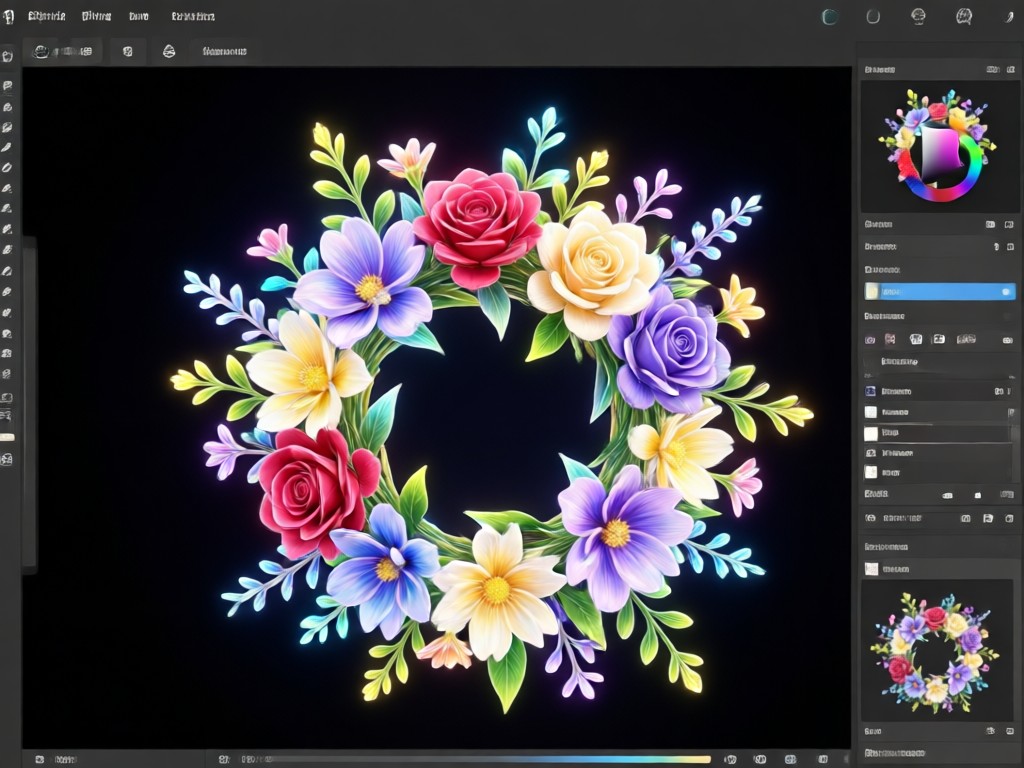Click the hollow ring icon in the top-right header
Screen dimensions: 1024x768
pyautogui.click(x=873, y=17)
